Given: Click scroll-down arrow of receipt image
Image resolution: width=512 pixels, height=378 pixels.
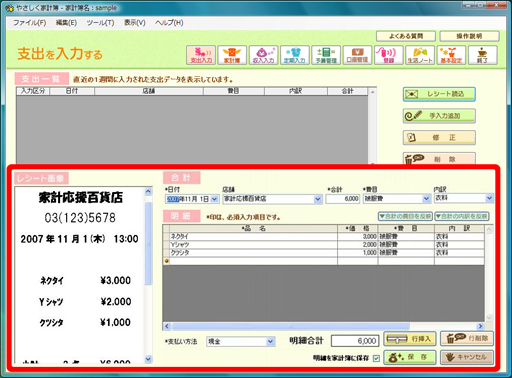Looking at the screenshot, I should (148, 359).
